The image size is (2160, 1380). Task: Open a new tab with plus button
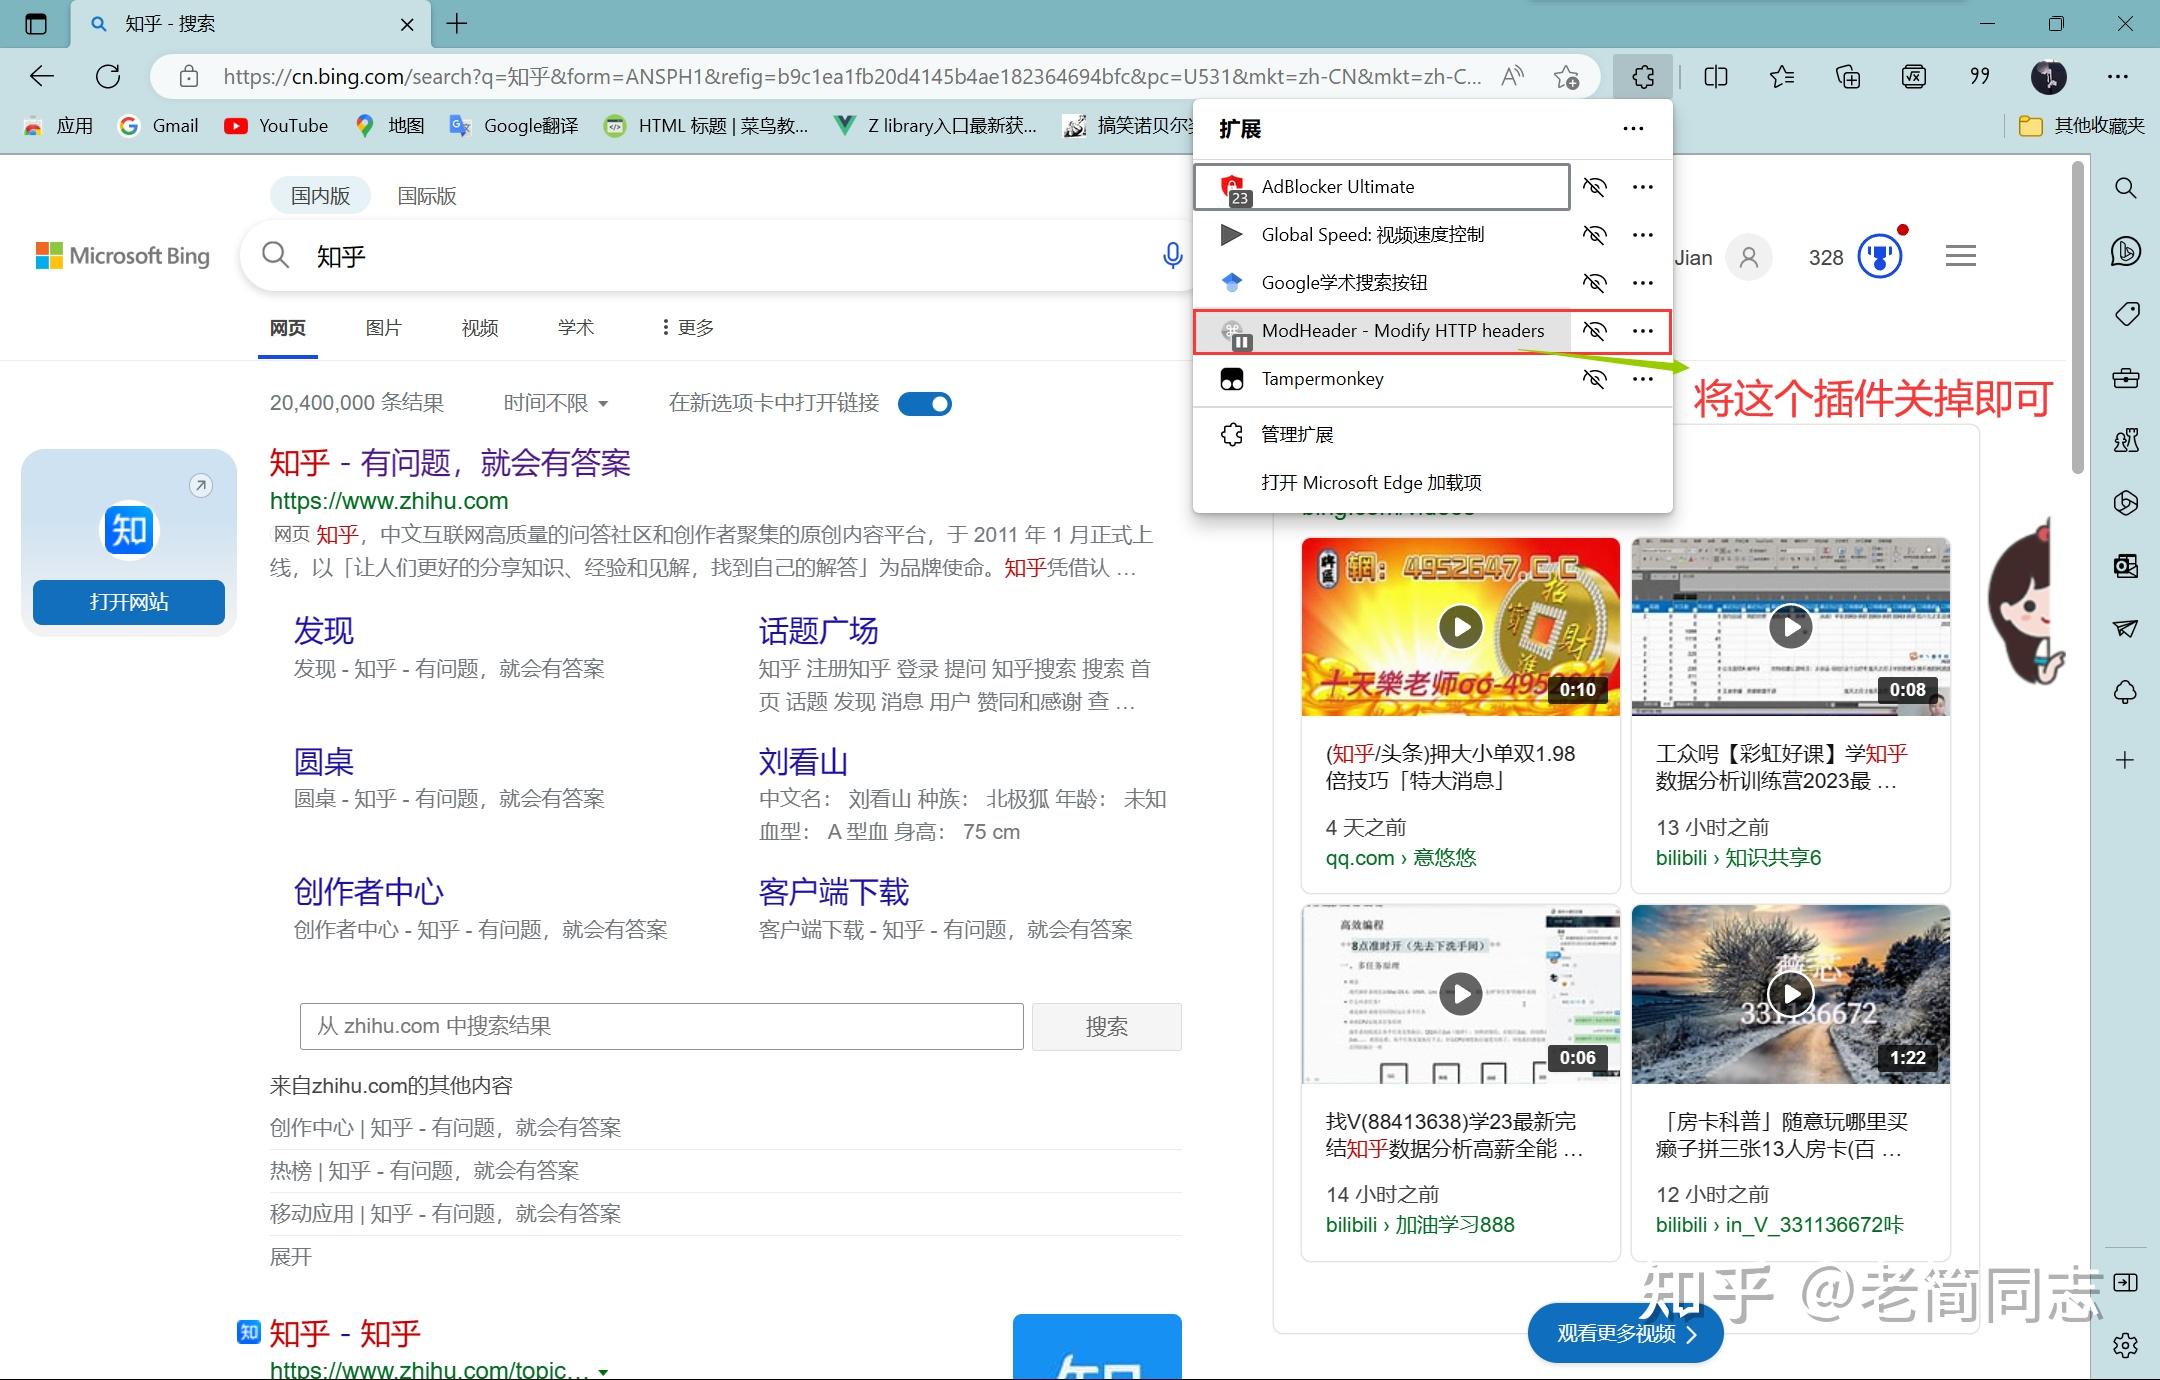457,23
